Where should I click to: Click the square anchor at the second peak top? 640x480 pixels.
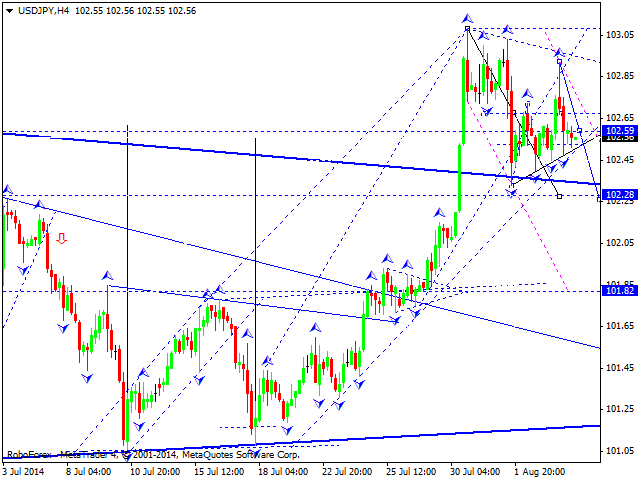click(559, 62)
